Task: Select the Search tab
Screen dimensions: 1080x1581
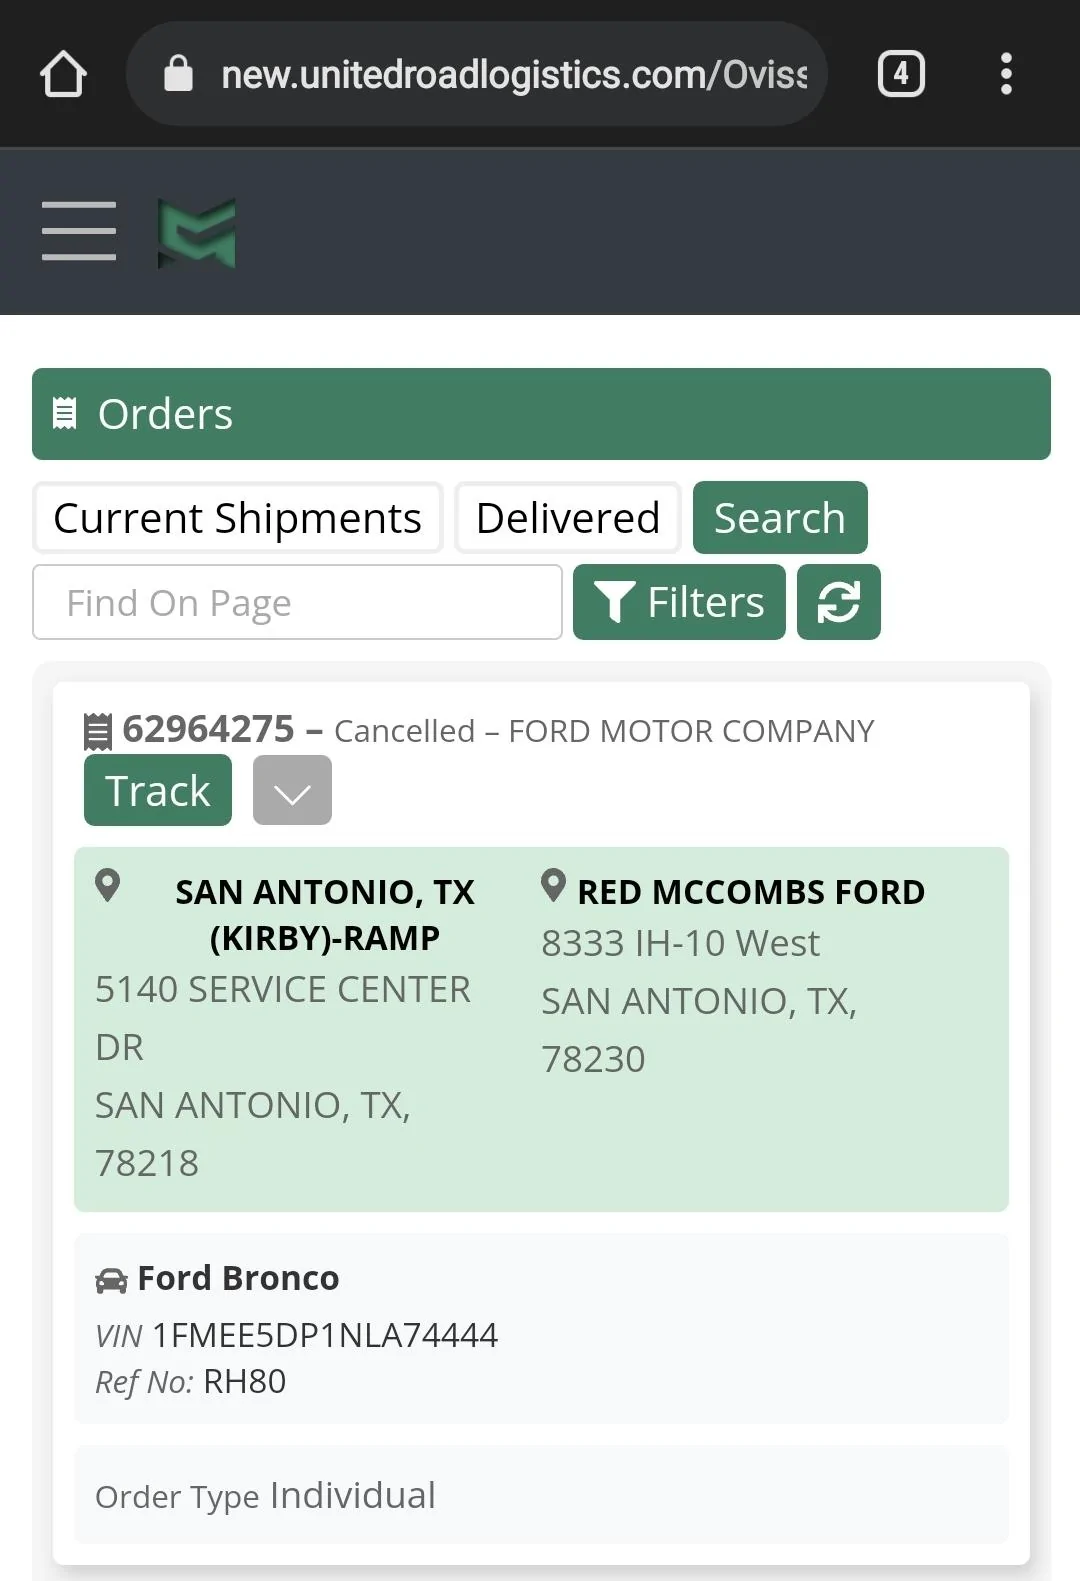Action: point(780,518)
